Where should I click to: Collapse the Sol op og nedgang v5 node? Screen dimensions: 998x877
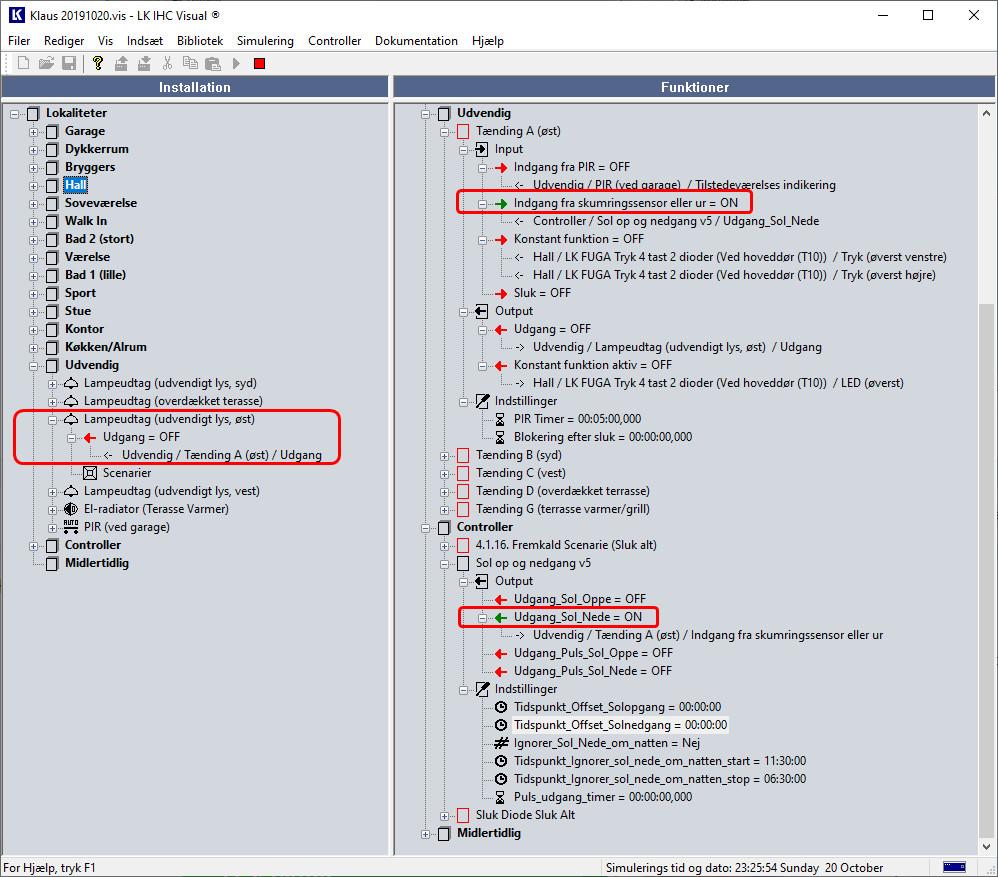445,563
